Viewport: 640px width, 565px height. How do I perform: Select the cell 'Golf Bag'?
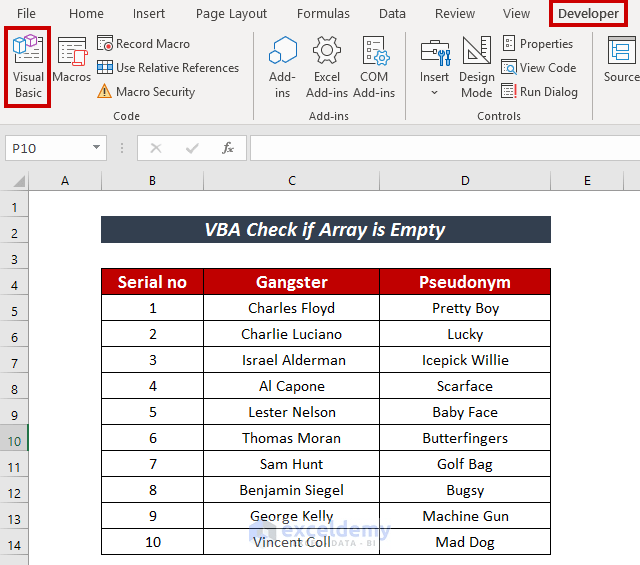pos(465,464)
